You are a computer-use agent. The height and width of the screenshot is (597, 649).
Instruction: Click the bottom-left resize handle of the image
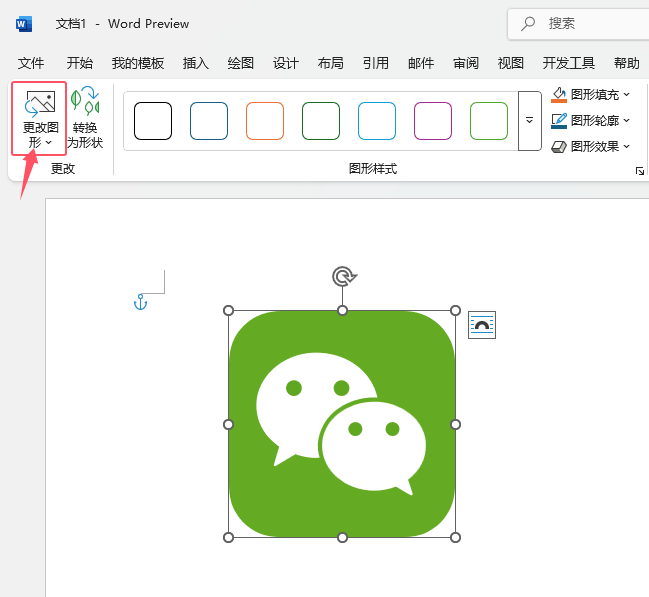point(228,537)
